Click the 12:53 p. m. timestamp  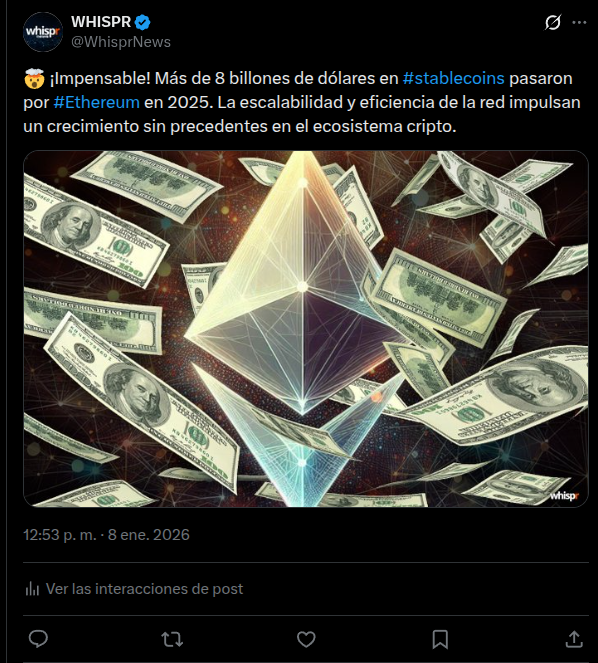pyautogui.click(x=60, y=535)
